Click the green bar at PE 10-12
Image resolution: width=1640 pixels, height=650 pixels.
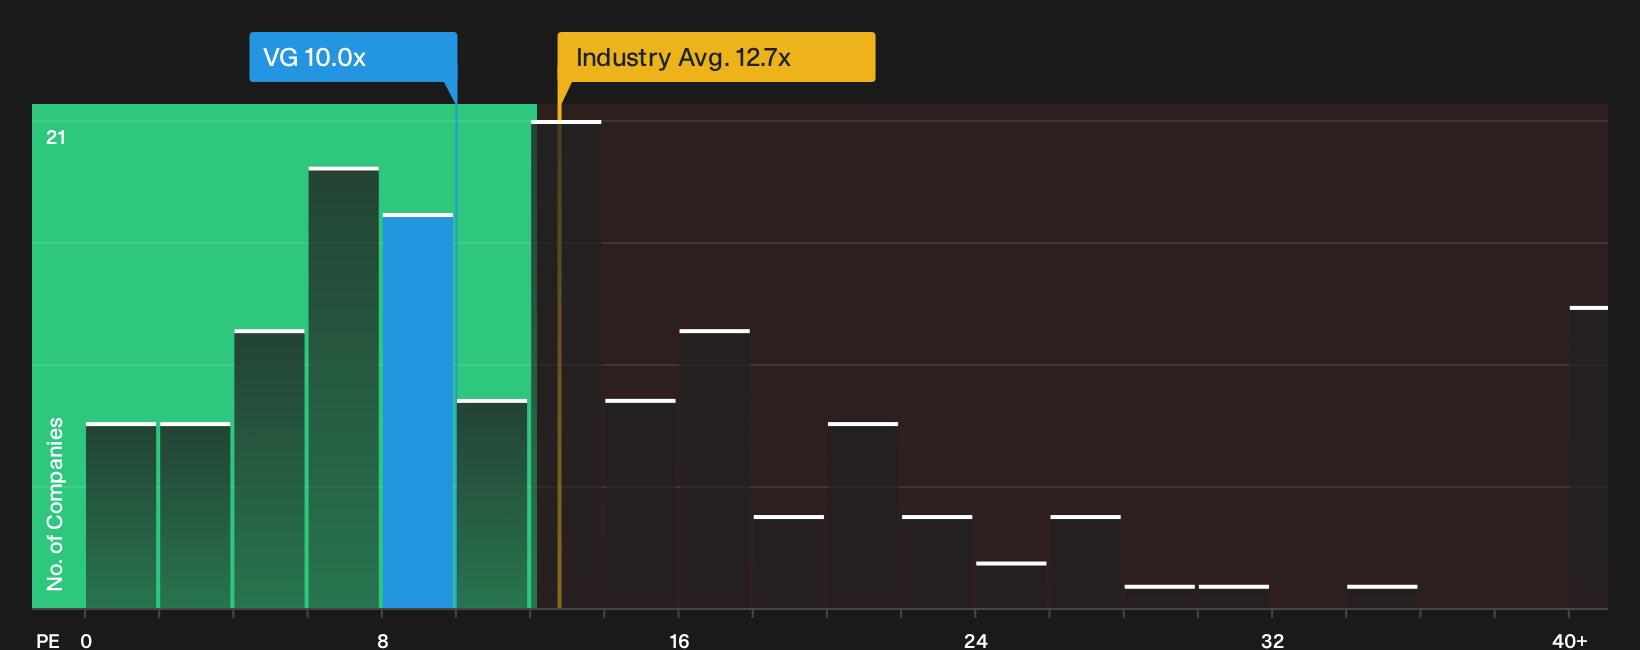tap(492, 504)
